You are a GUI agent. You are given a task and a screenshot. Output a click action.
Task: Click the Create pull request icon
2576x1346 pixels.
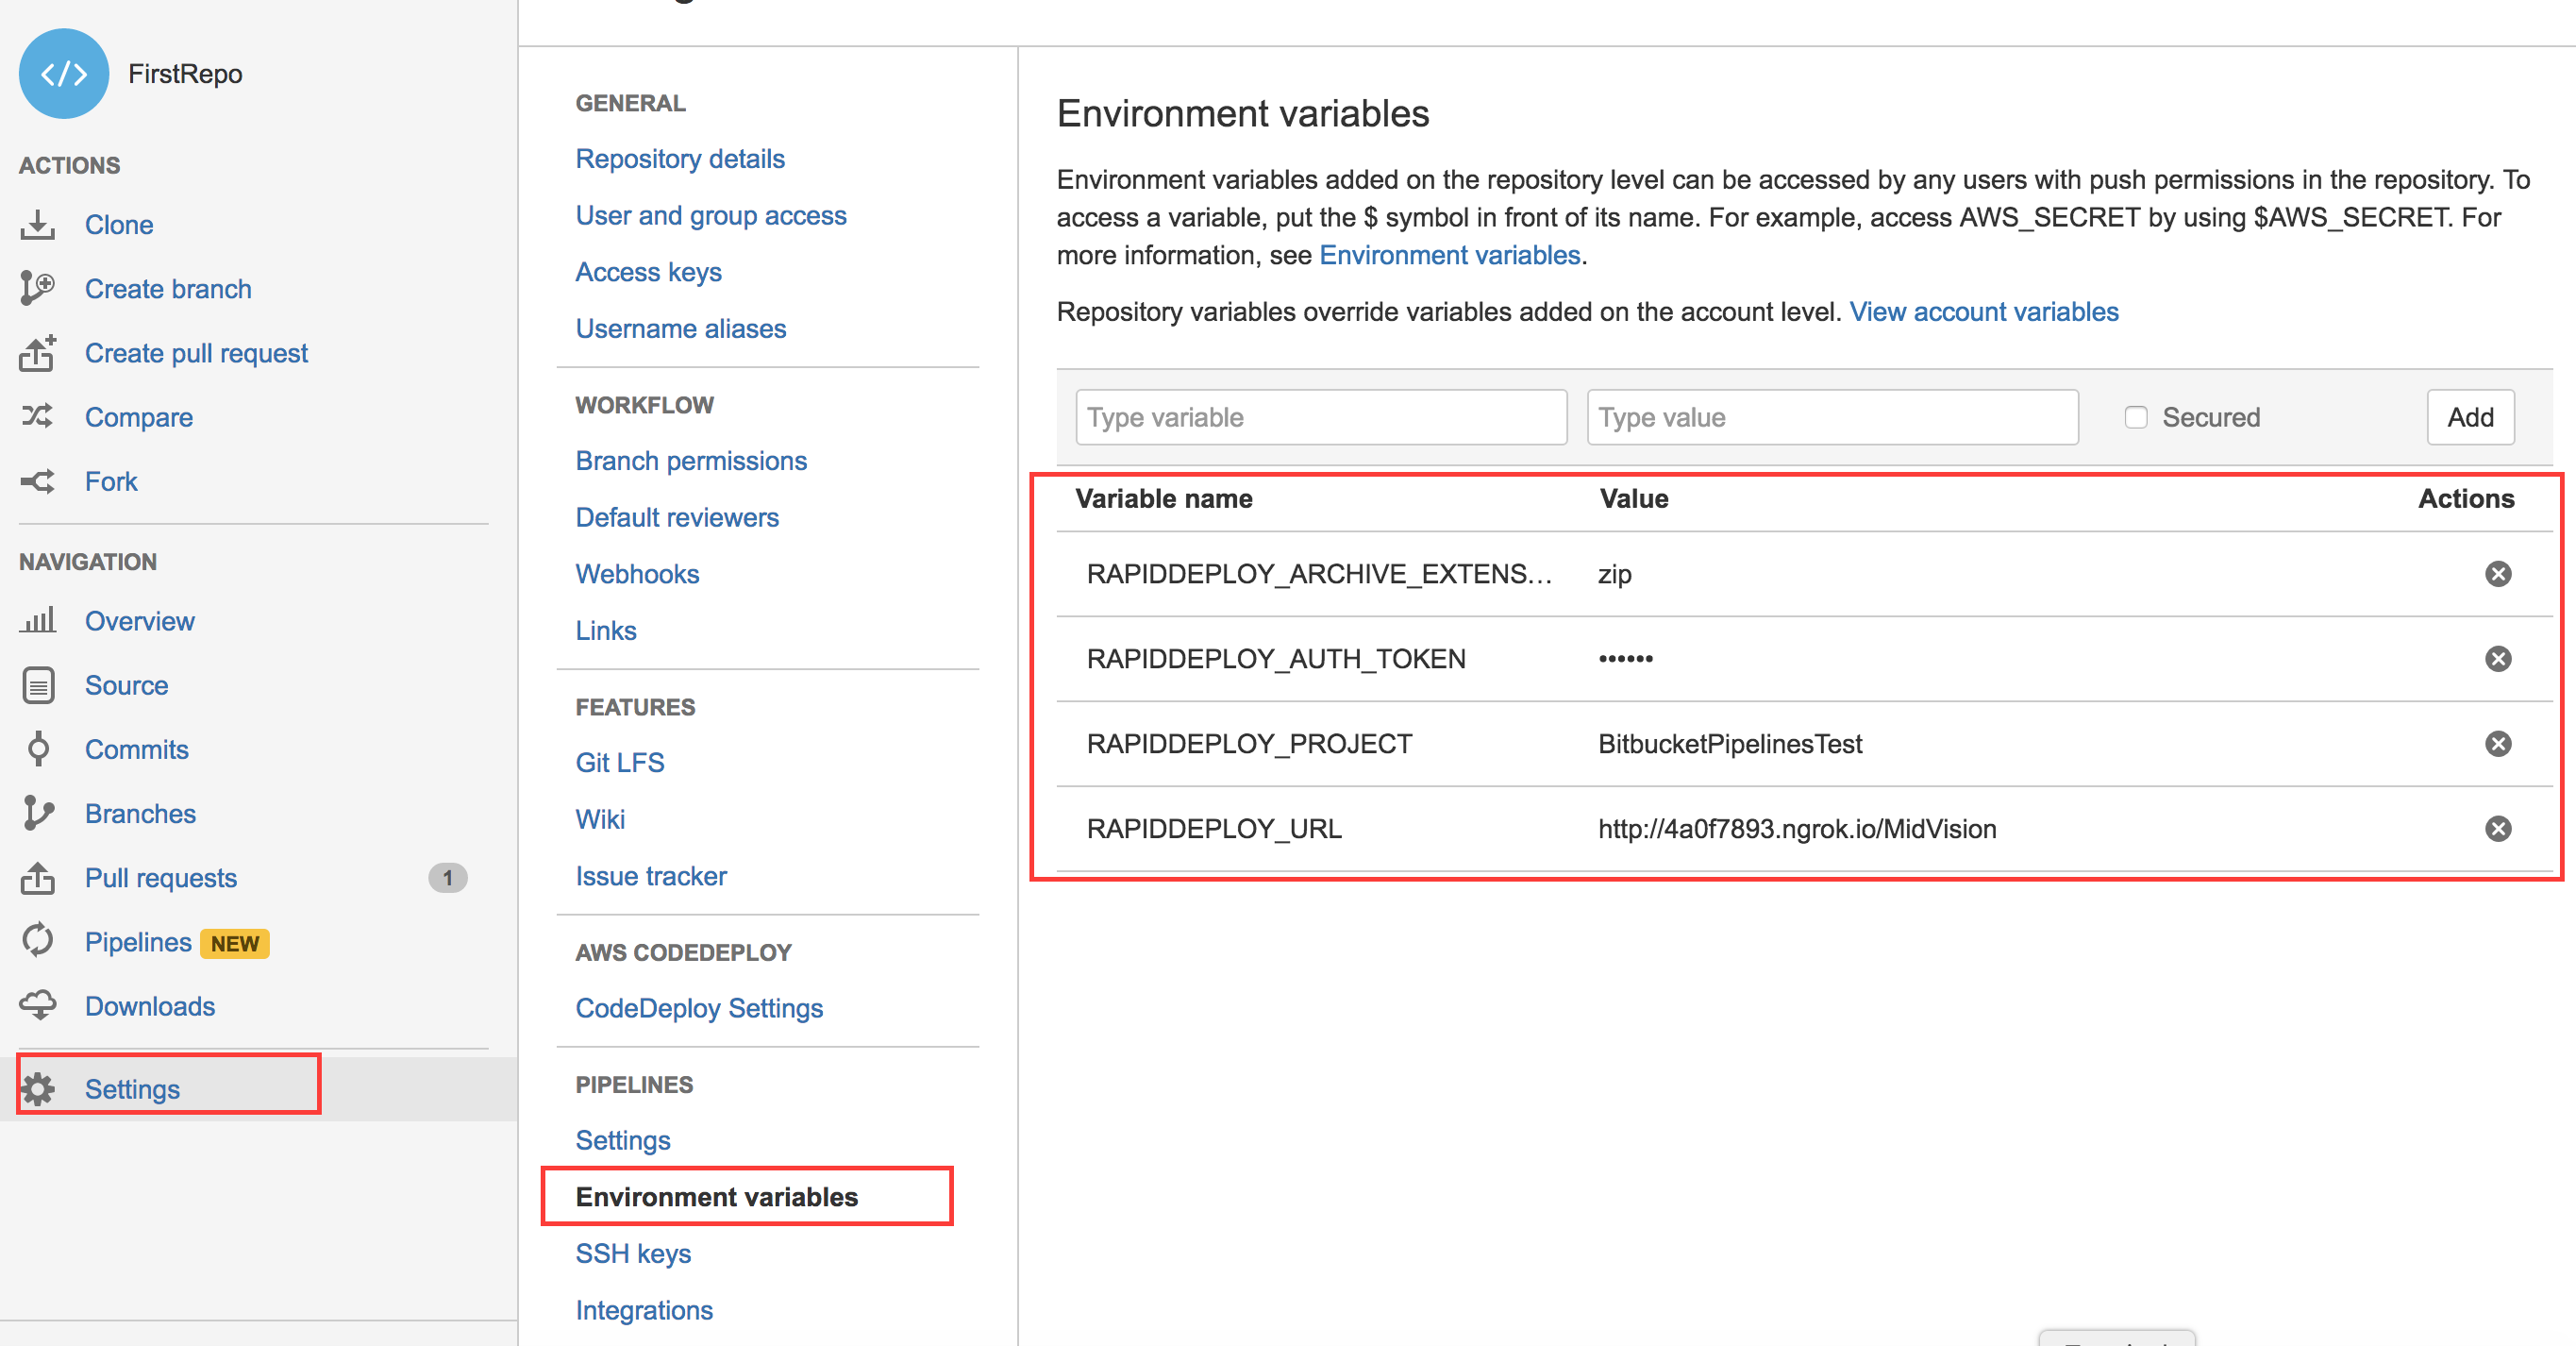point(38,353)
